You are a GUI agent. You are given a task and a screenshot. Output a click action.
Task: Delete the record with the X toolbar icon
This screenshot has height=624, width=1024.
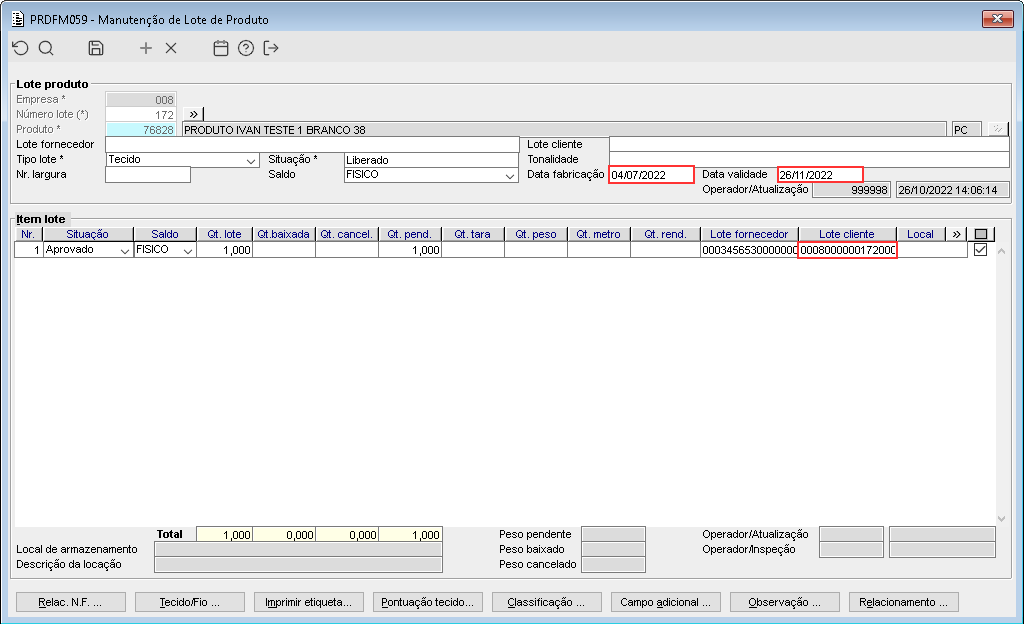click(171, 48)
